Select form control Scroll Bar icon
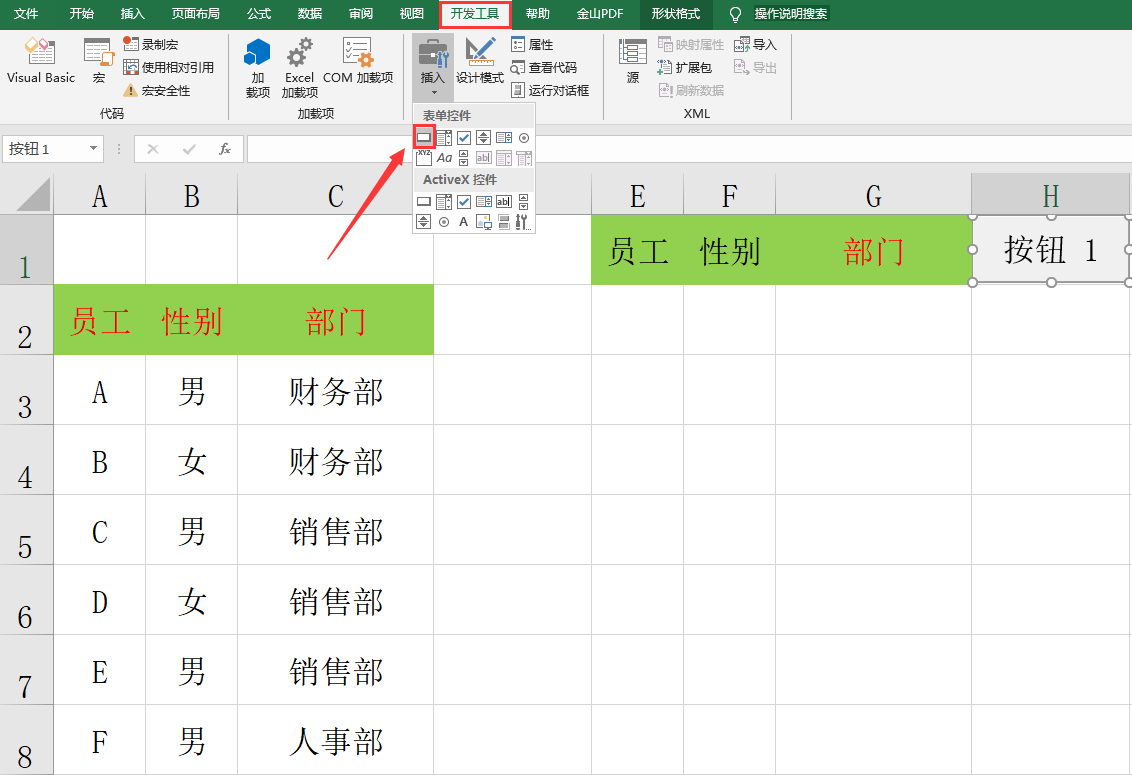Viewport: 1132px width, 775px height. tap(463, 157)
